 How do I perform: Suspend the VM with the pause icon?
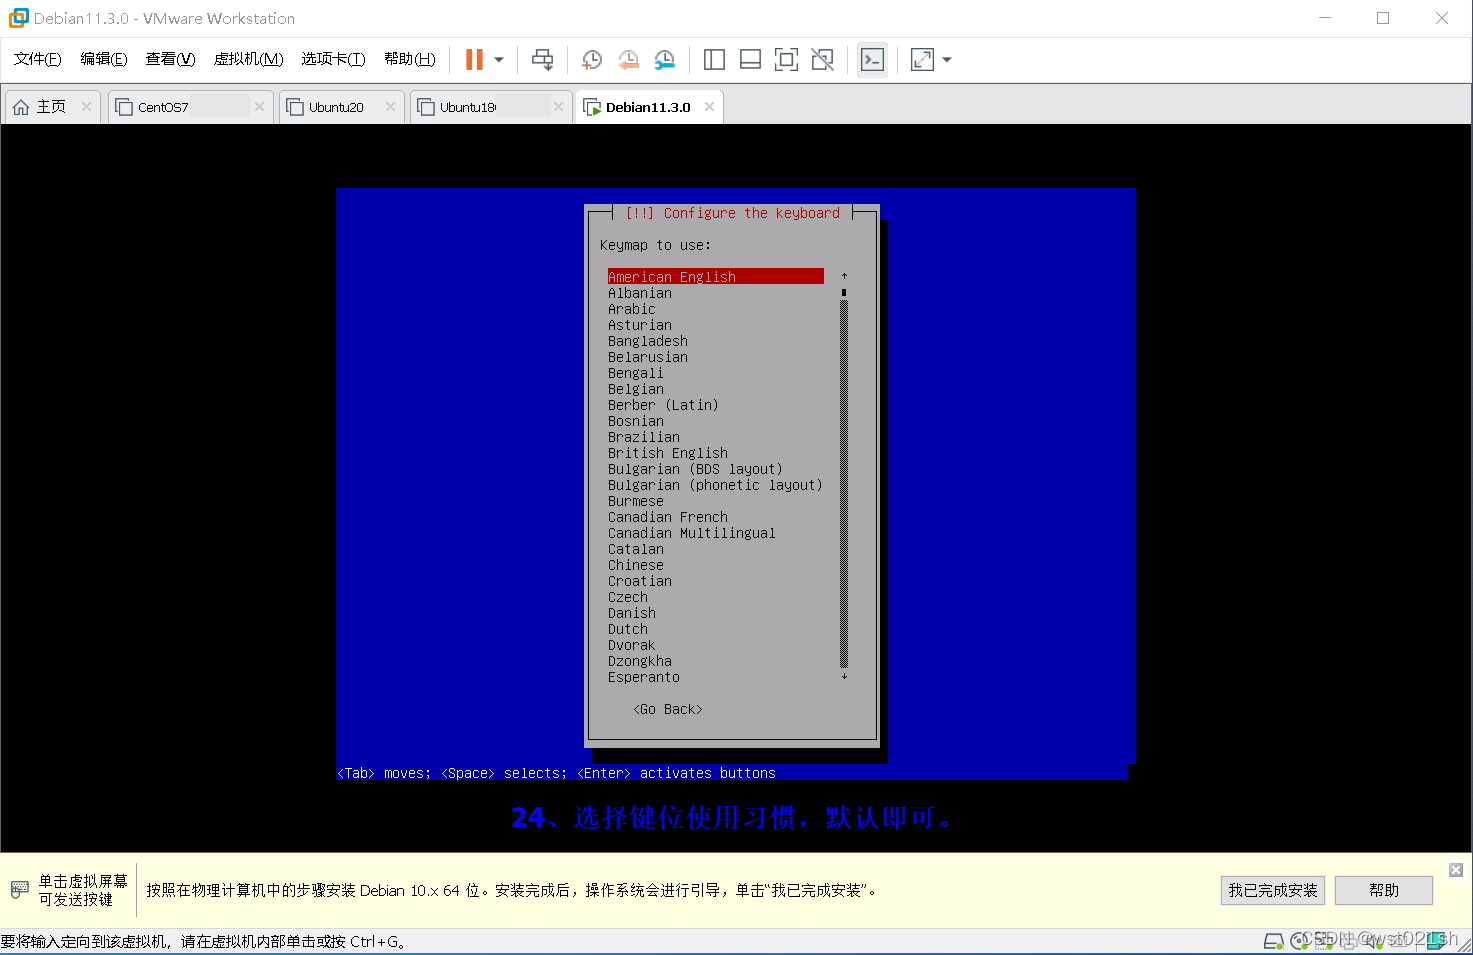[x=474, y=60]
